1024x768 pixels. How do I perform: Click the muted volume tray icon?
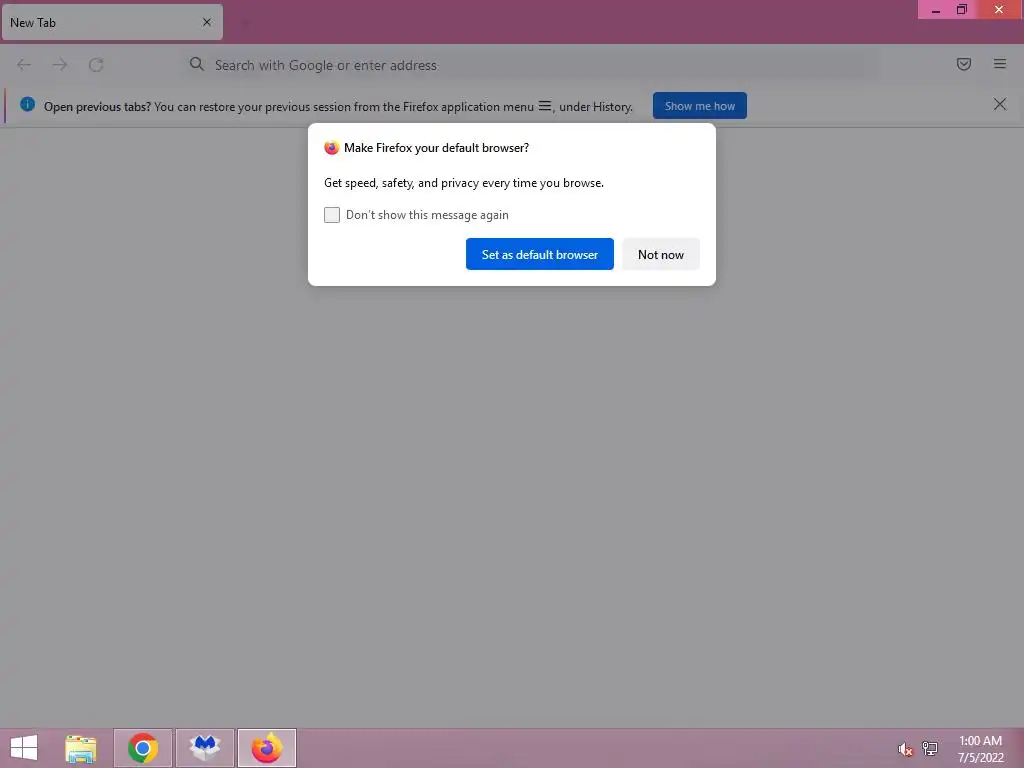(905, 749)
